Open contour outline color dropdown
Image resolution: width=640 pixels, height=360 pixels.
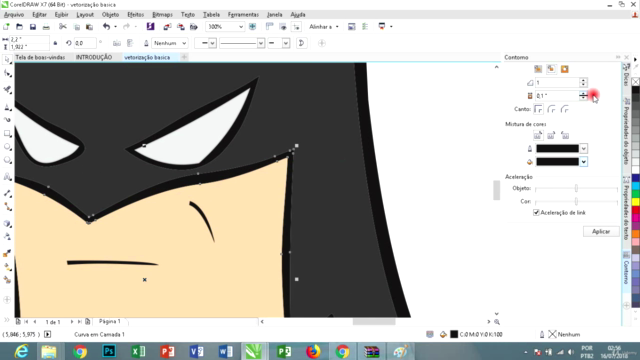(x=584, y=149)
